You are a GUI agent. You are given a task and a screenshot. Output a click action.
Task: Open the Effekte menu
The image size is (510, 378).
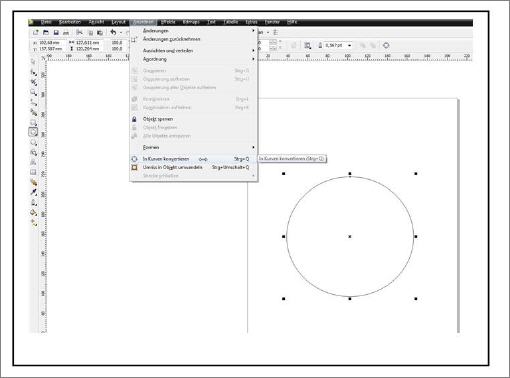click(168, 22)
